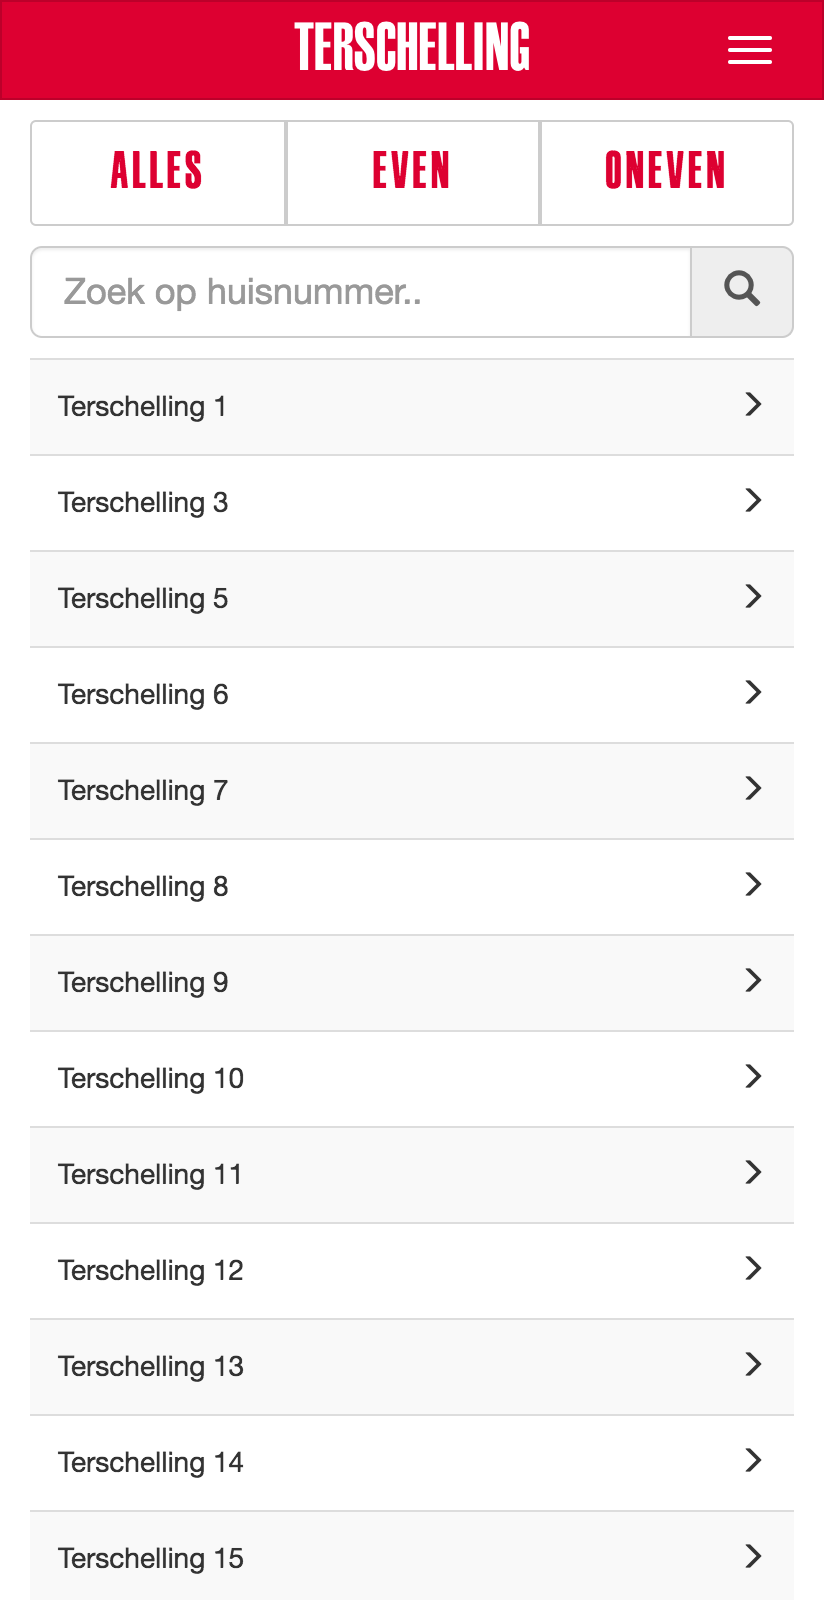Click the chevron arrow beside Terschelling 12

coord(754,1269)
